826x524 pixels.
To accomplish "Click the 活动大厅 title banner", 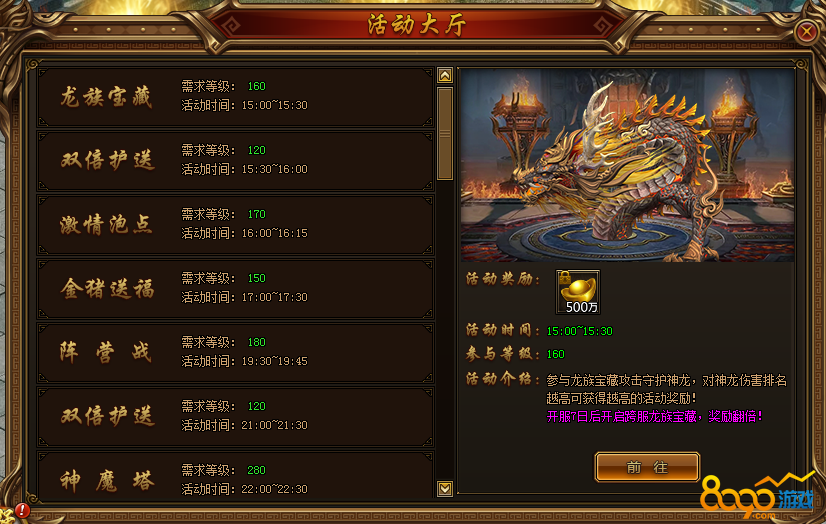I will tap(417, 24).
